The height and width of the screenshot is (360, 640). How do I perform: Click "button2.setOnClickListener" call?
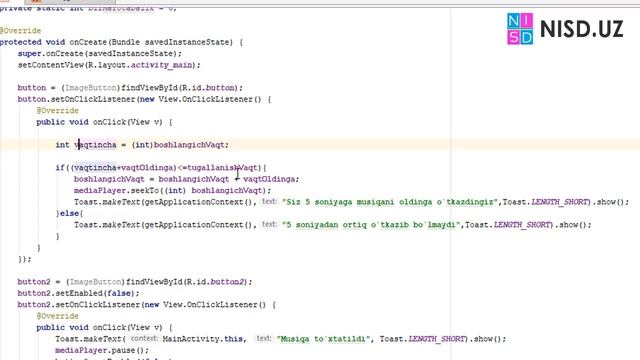click(x=78, y=305)
